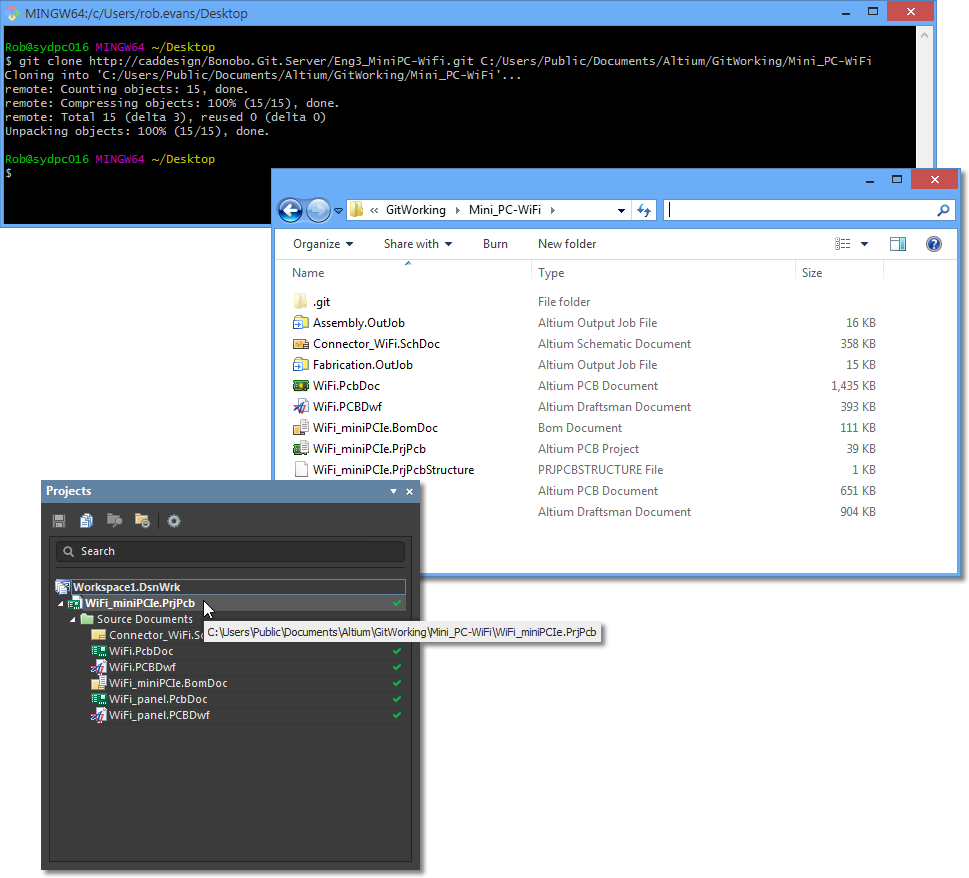Image resolution: width=969 pixels, height=878 pixels.
Task: Click the folder-with-gear icon in Projects toolbar
Action: [141, 520]
